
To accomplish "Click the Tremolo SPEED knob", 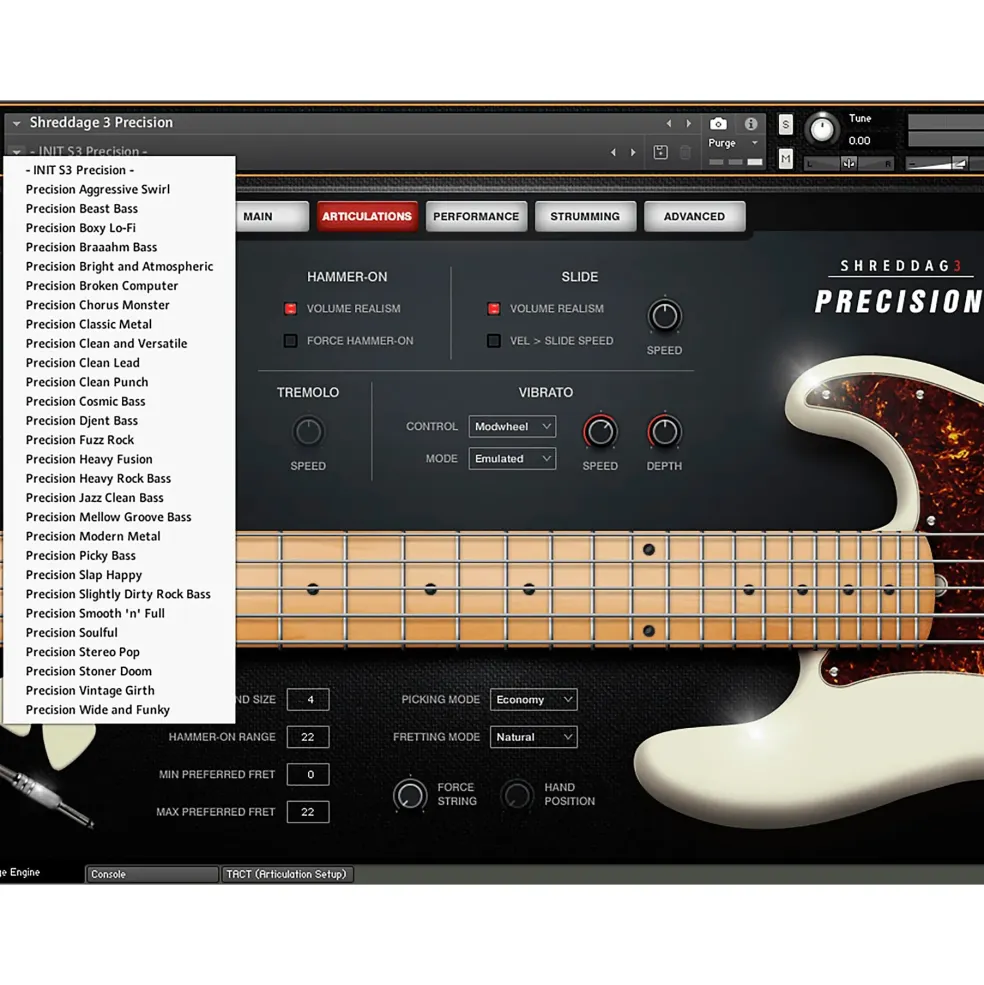I will (x=308, y=432).
